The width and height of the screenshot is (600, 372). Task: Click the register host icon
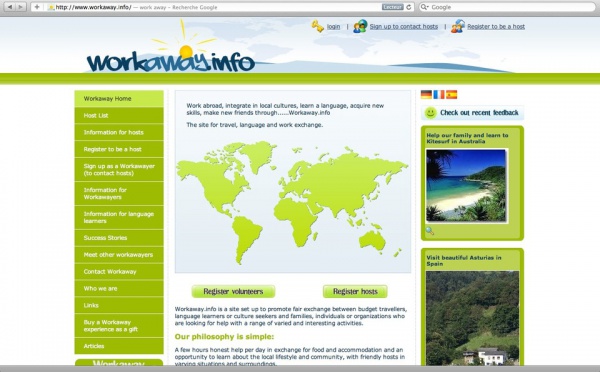458,26
